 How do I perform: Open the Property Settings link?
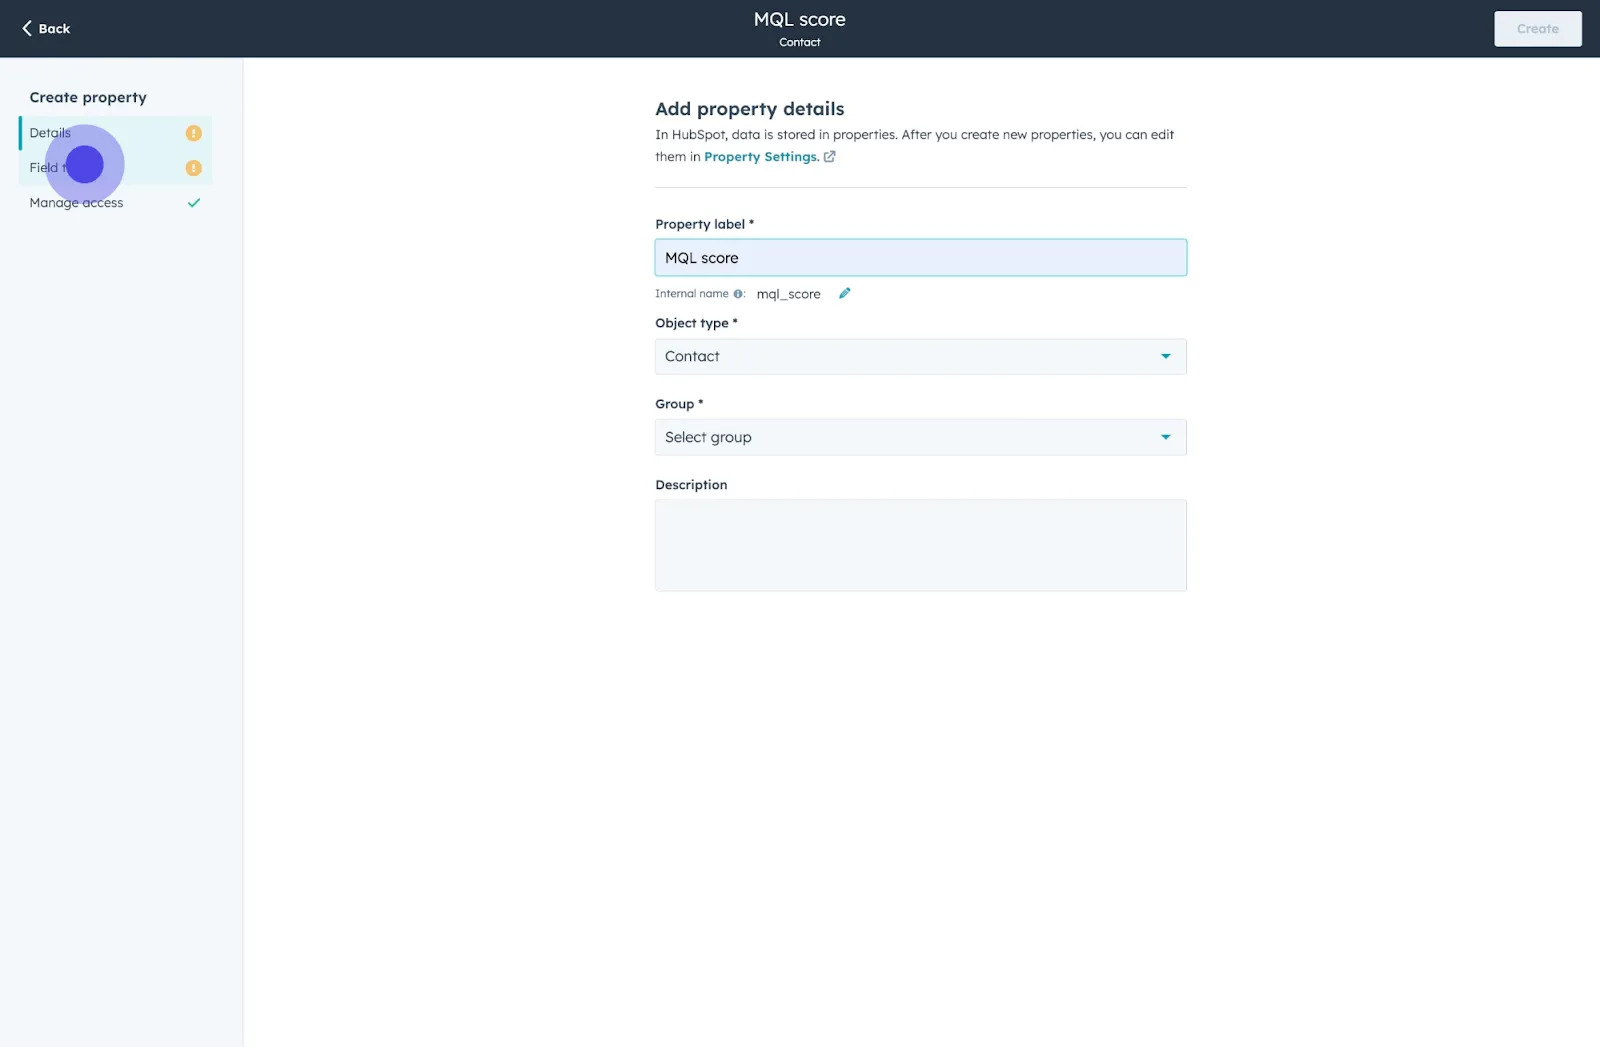[761, 157]
